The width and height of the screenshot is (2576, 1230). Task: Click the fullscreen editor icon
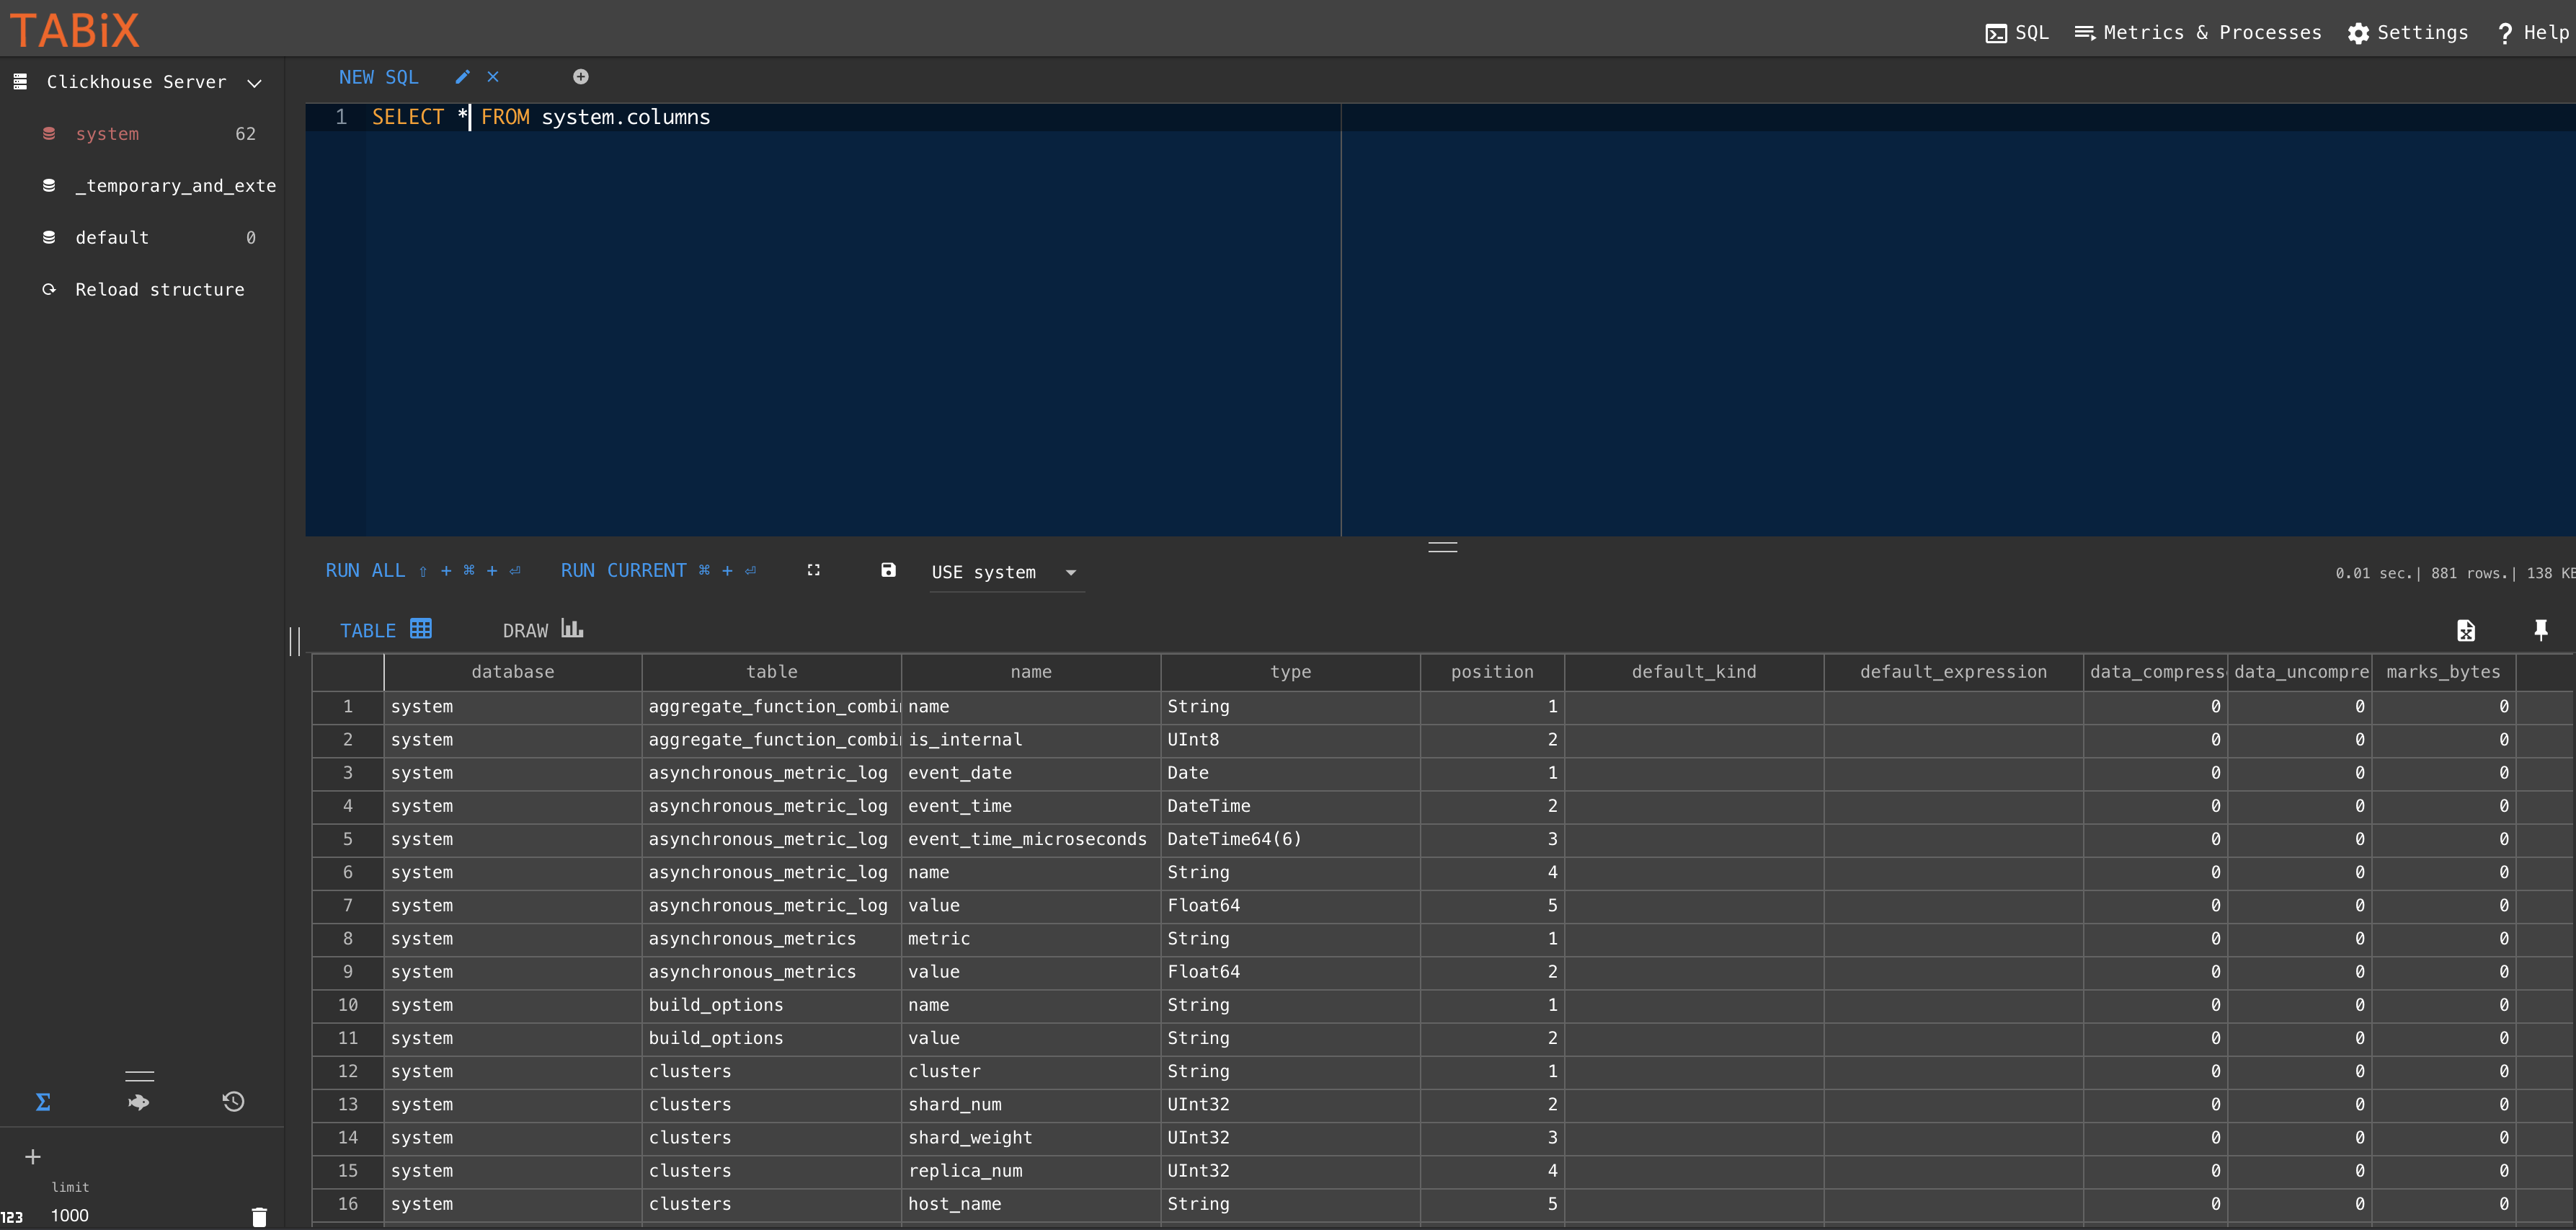(x=813, y=570)
